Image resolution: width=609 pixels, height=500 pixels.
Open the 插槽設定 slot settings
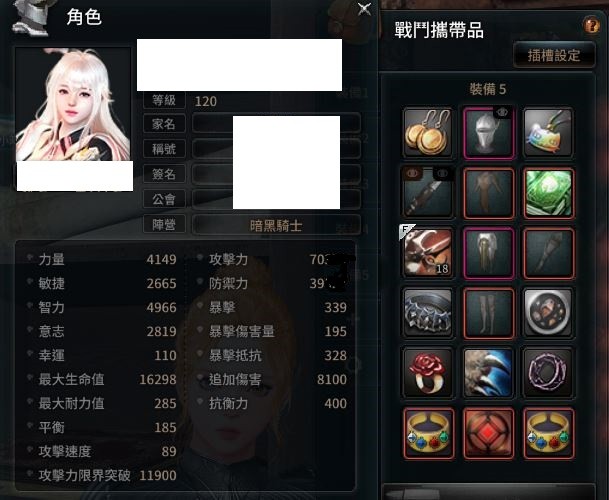click(554, 56)
